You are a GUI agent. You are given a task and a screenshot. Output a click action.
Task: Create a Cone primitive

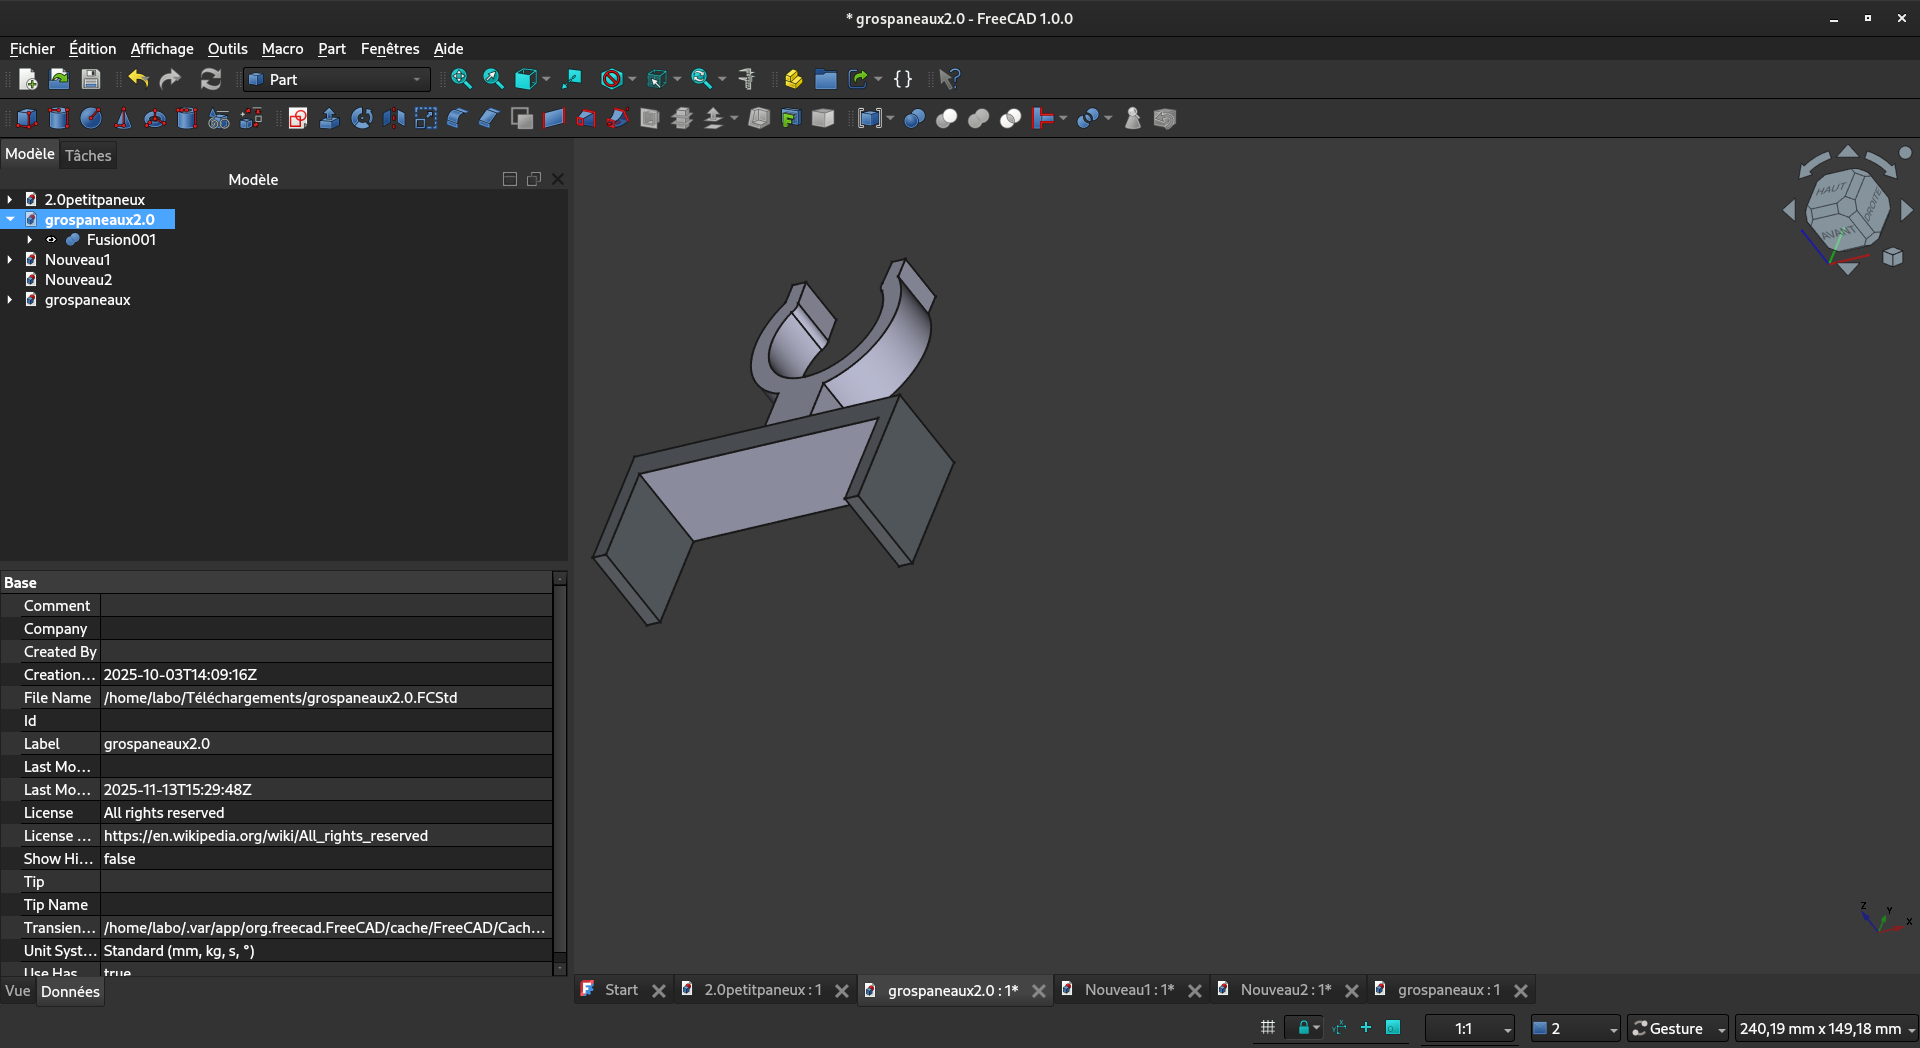click(x=123, y=119)
